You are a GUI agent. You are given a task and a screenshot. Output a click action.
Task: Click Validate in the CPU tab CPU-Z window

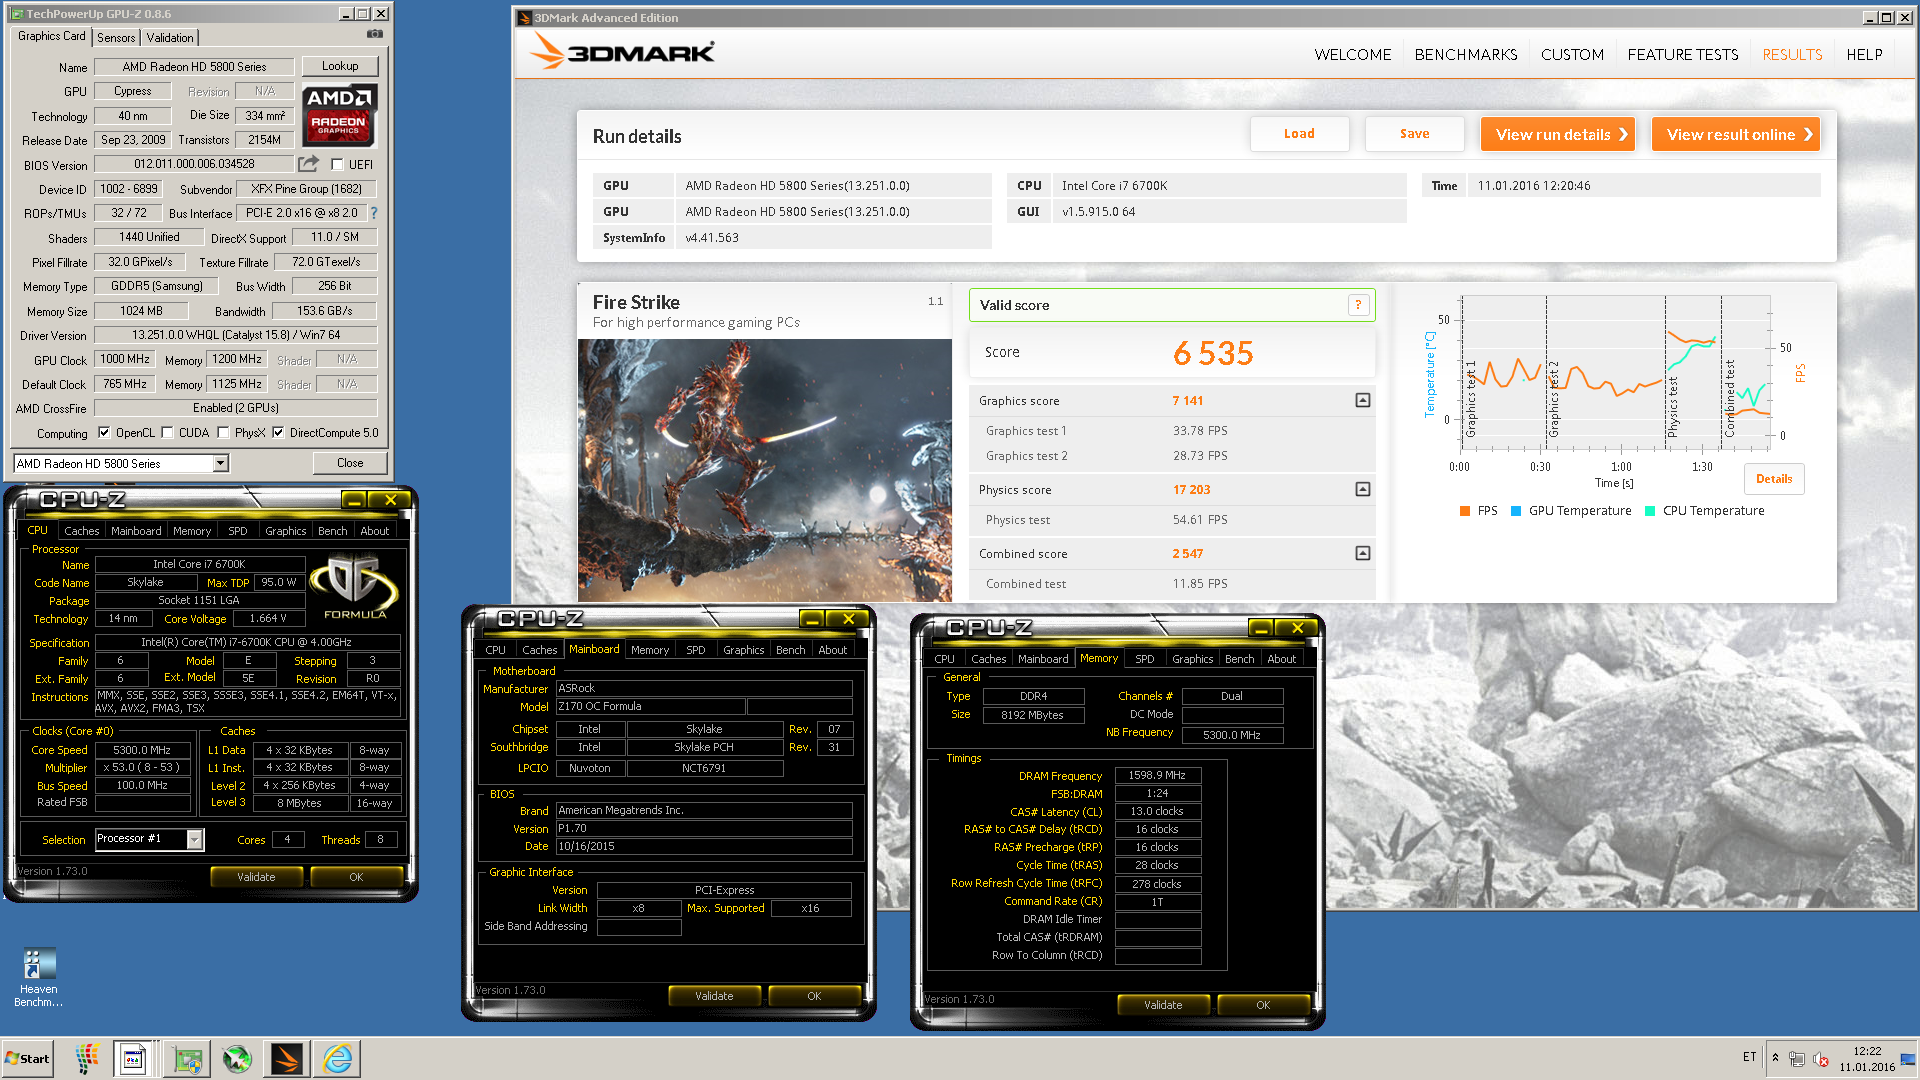(x=256, y=877)
